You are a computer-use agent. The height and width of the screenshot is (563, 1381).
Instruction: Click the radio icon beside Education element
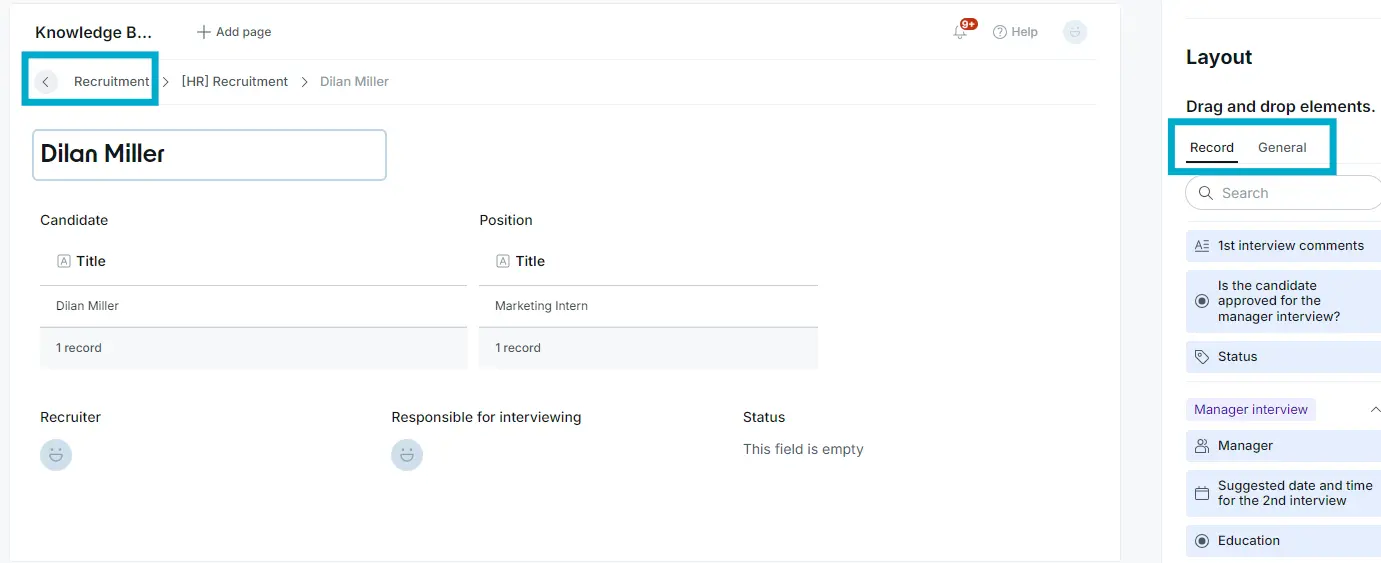click(x=1202, y=541)
